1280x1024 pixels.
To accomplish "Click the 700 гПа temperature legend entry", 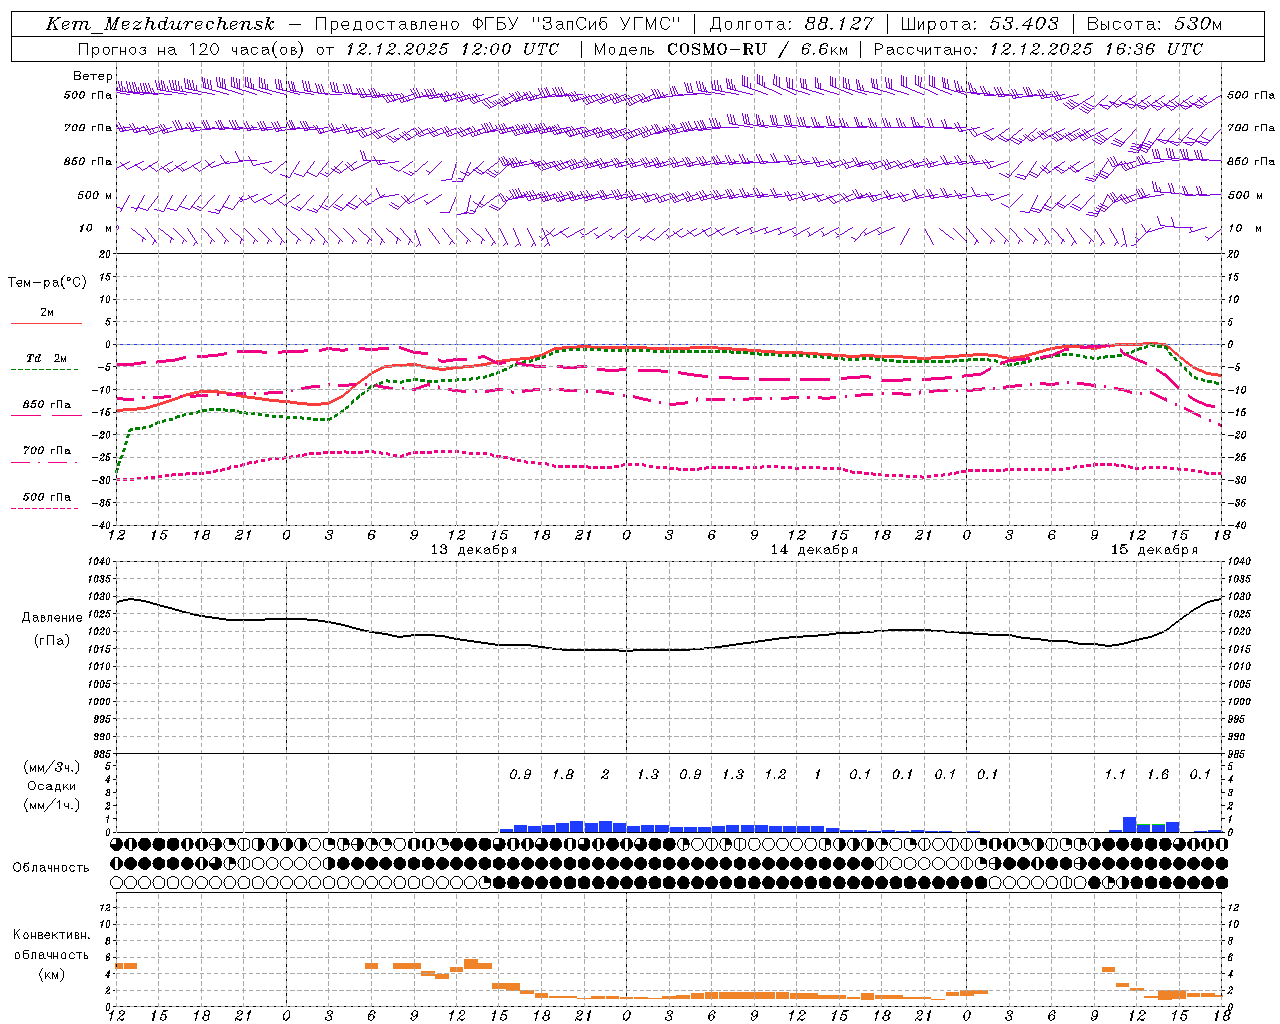I will [47, 451].
